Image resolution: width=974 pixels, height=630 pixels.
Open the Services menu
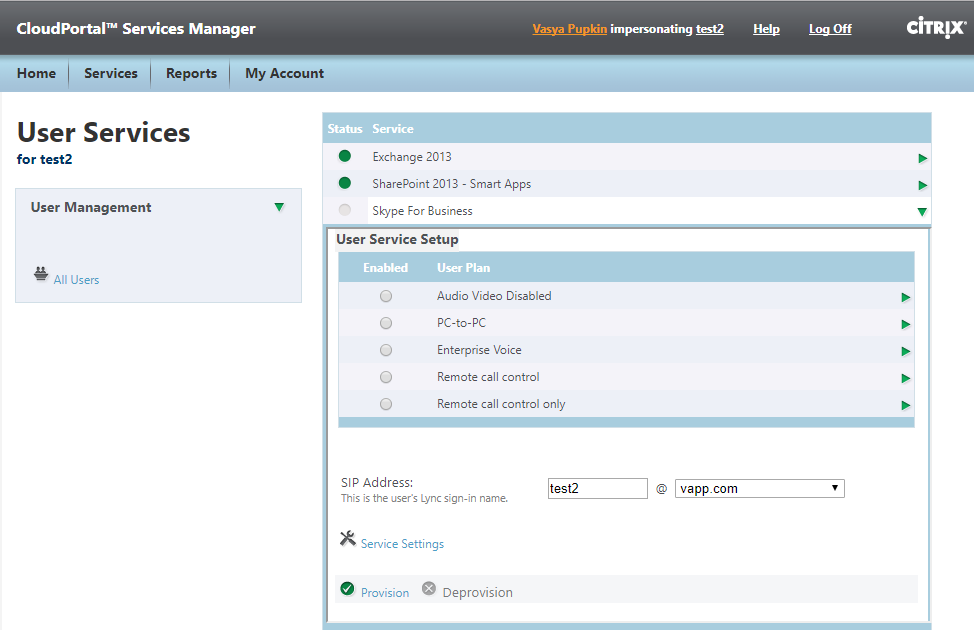[111, 73]
